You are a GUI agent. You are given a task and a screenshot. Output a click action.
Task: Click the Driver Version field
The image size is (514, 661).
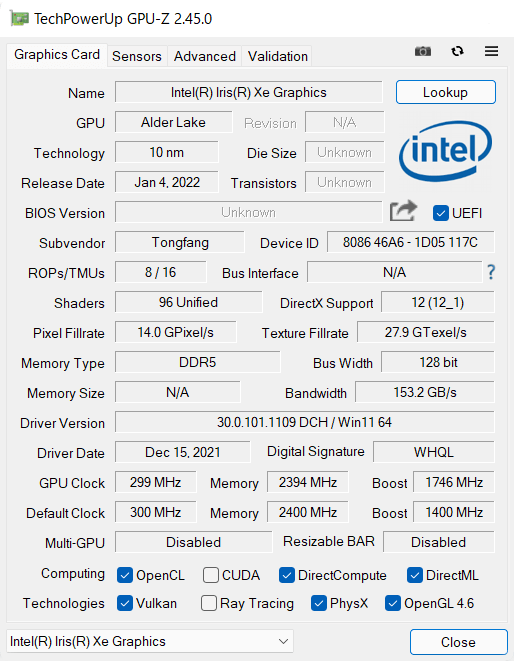304,422
